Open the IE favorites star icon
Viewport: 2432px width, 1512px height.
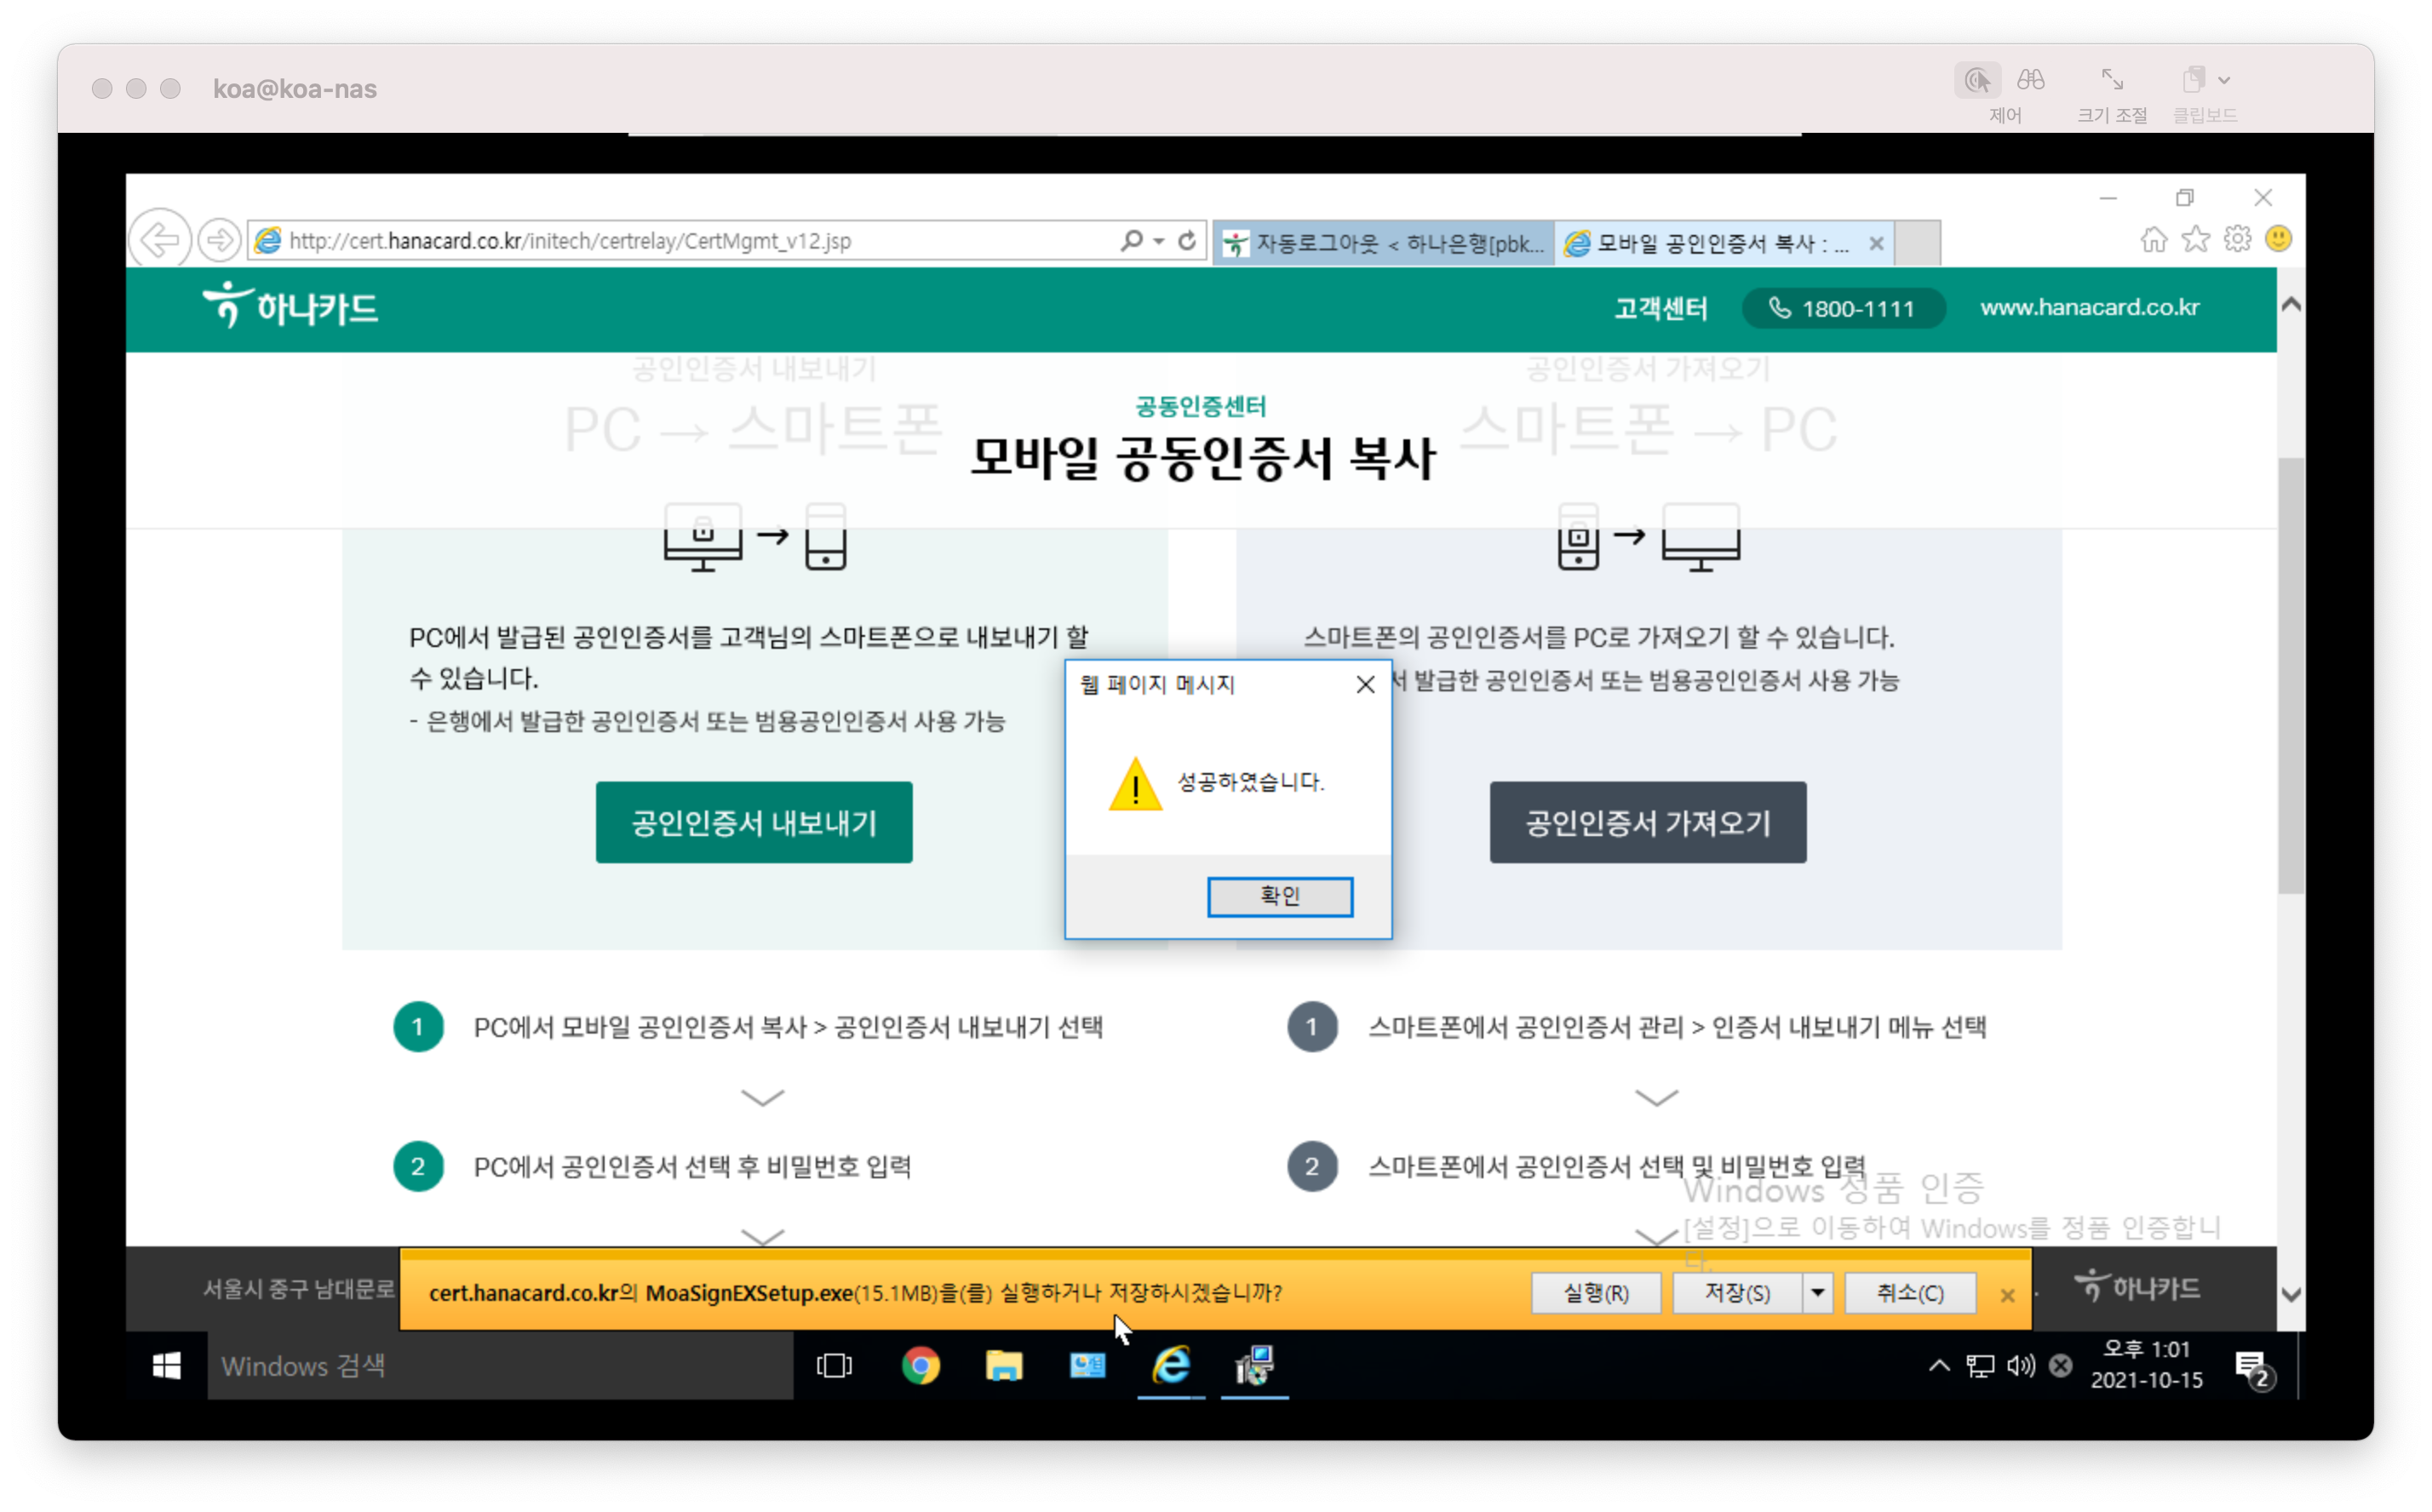coord(2195,240)
